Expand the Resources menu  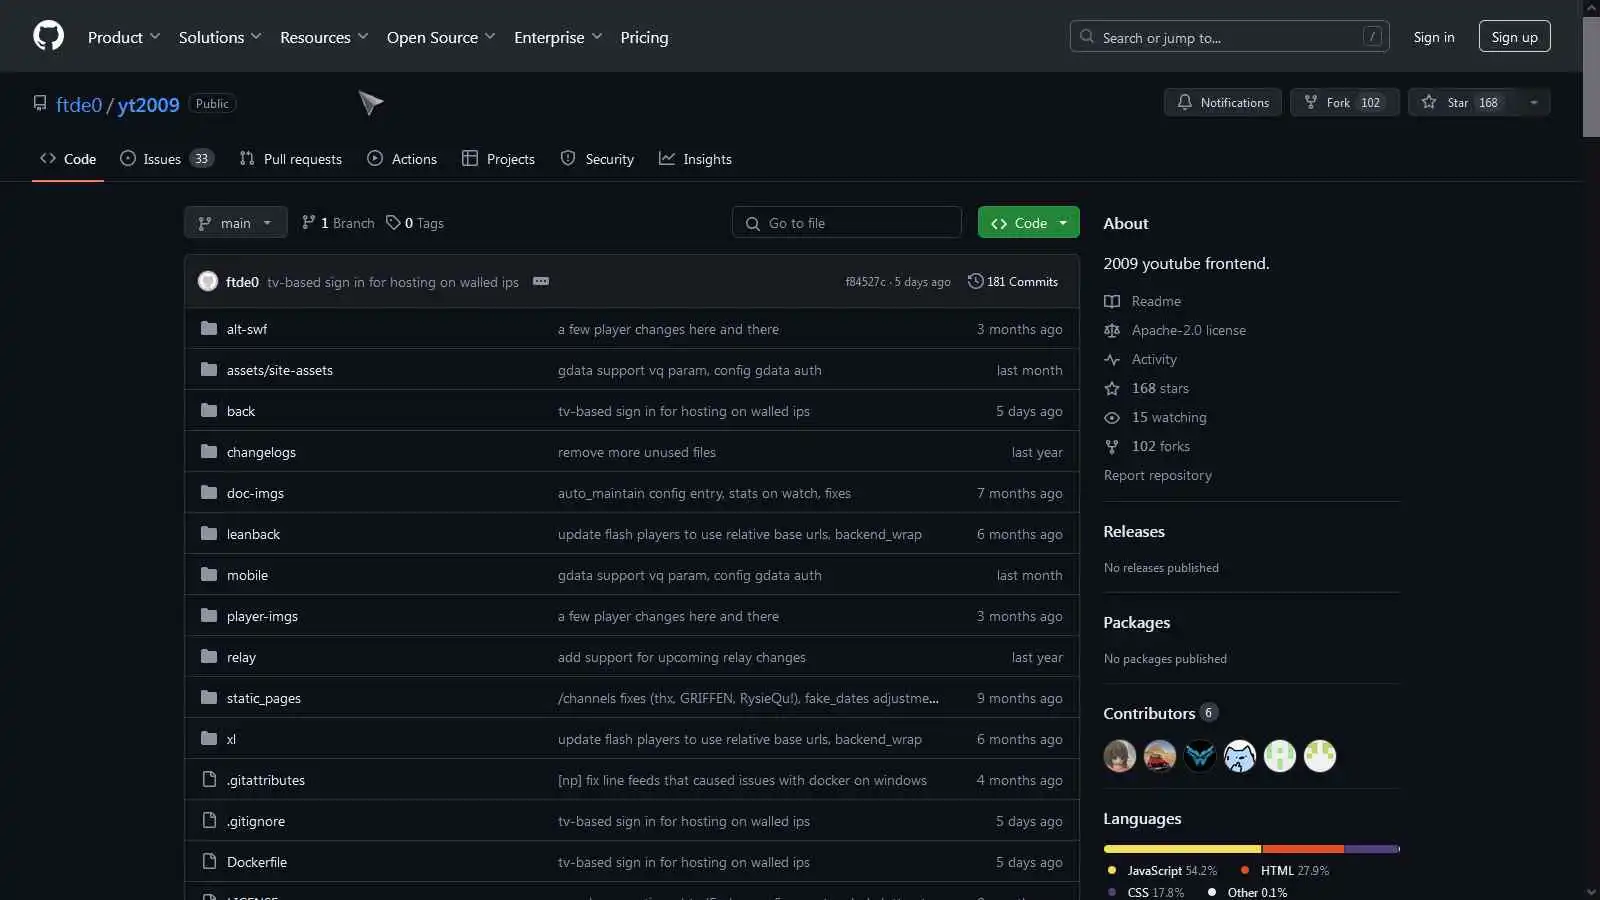click(324, 37)
